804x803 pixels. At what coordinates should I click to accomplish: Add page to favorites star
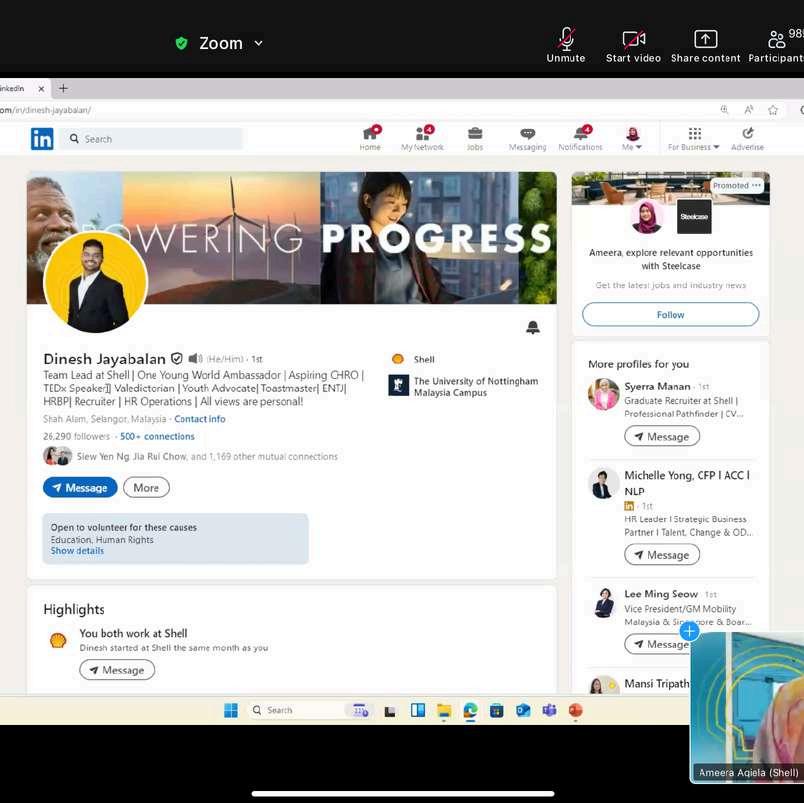point(773,110)
